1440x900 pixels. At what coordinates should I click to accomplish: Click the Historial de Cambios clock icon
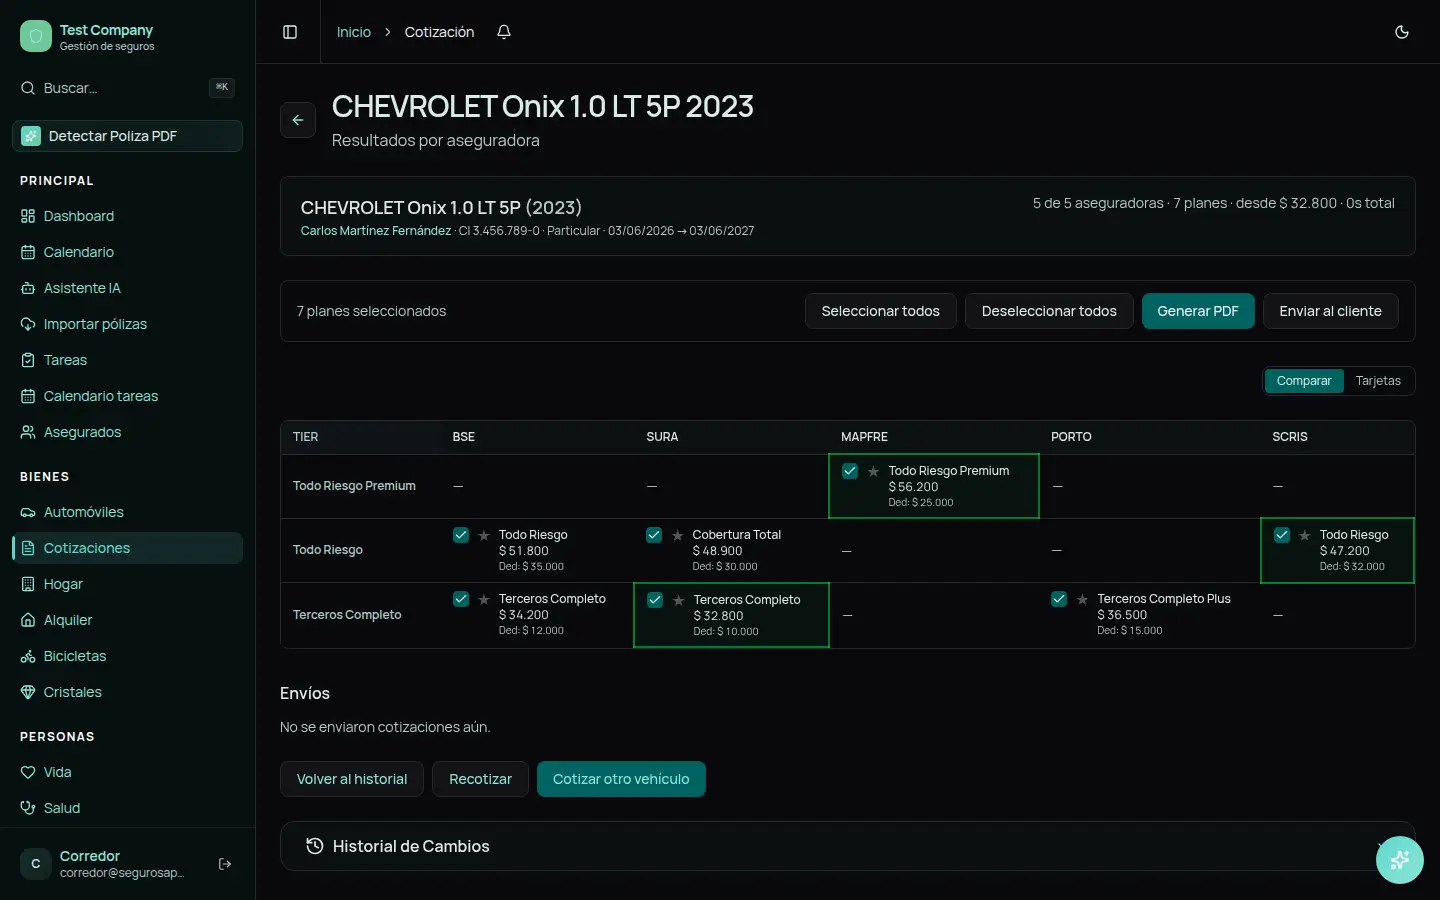[x=314, y=846]
